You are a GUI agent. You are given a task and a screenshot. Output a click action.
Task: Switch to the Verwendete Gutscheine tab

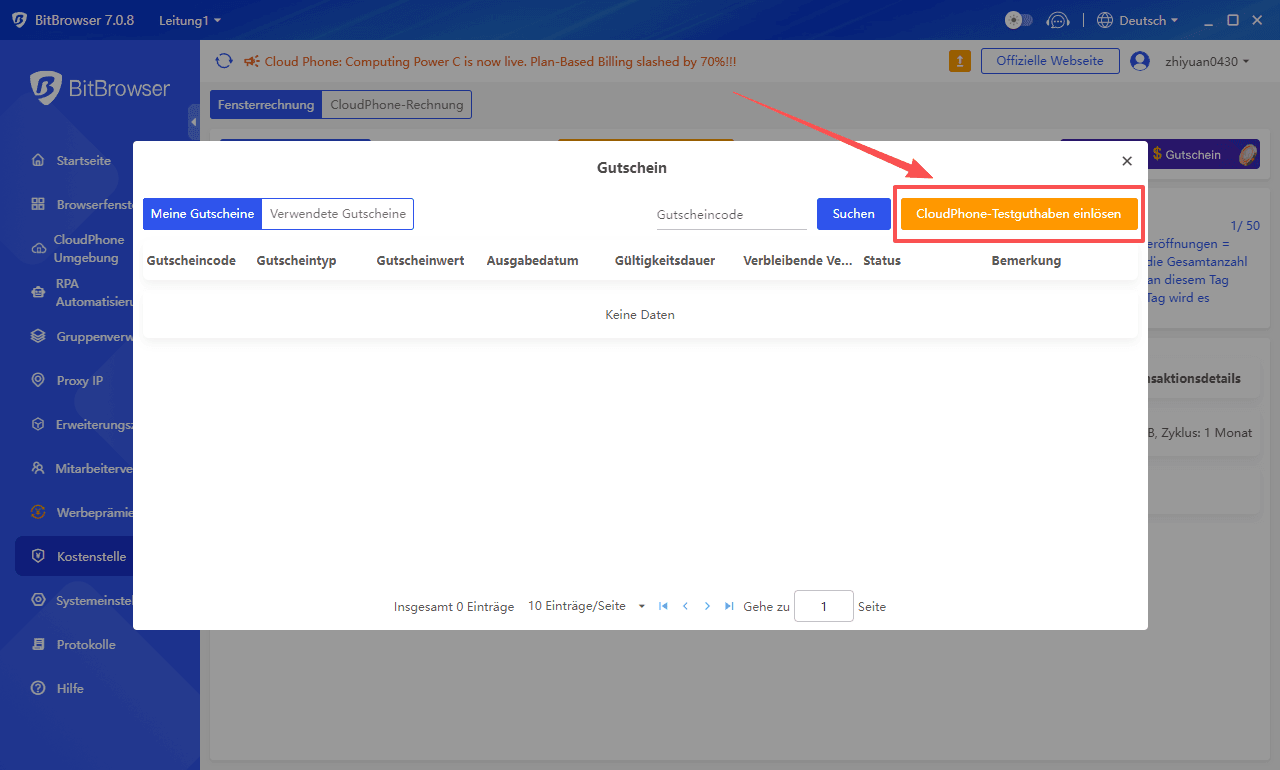337,213
